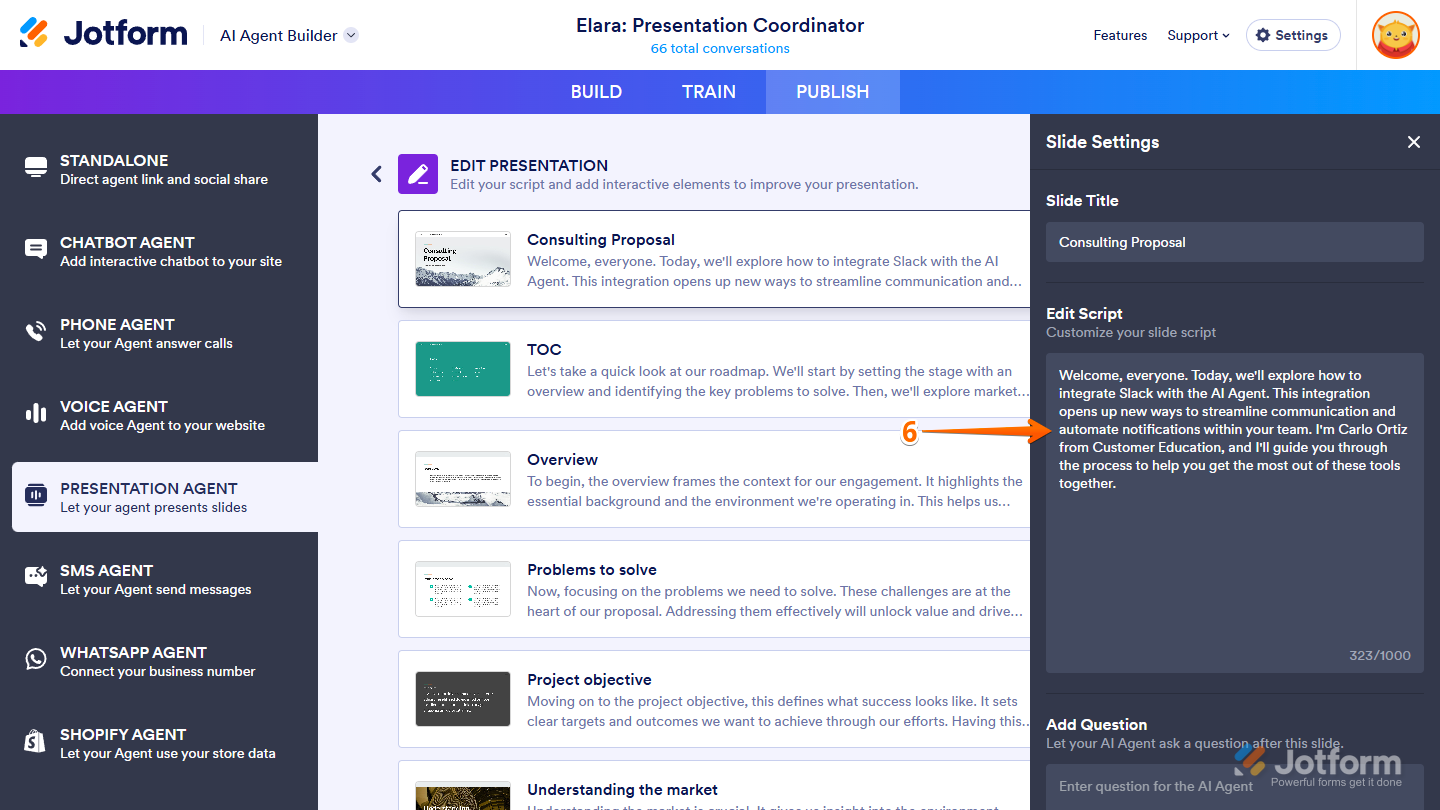
Task: Click the Overview slide name
Action: tap(563, 460)
